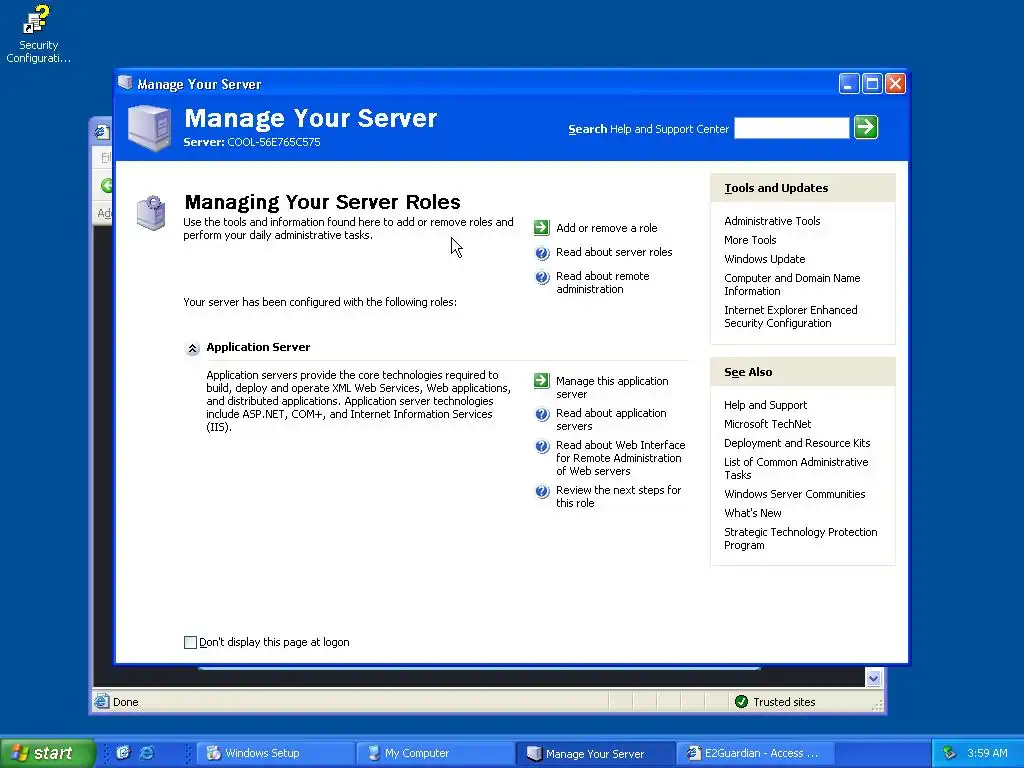
Task: Click the green Search go arrow icon
Action: click(x=866, y=127)
